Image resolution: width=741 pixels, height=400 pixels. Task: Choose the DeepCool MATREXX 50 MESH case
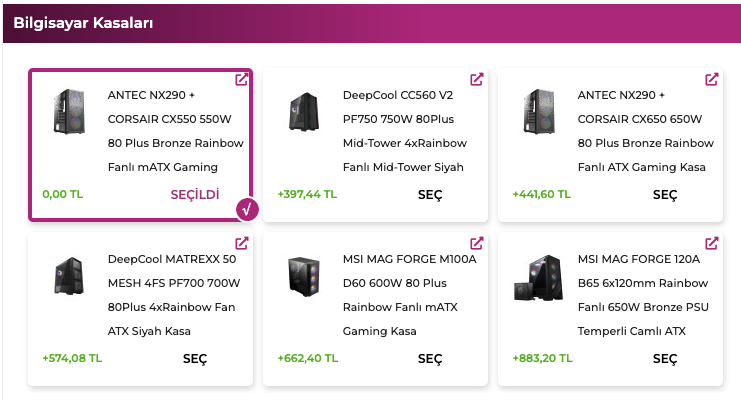point(195,359)
